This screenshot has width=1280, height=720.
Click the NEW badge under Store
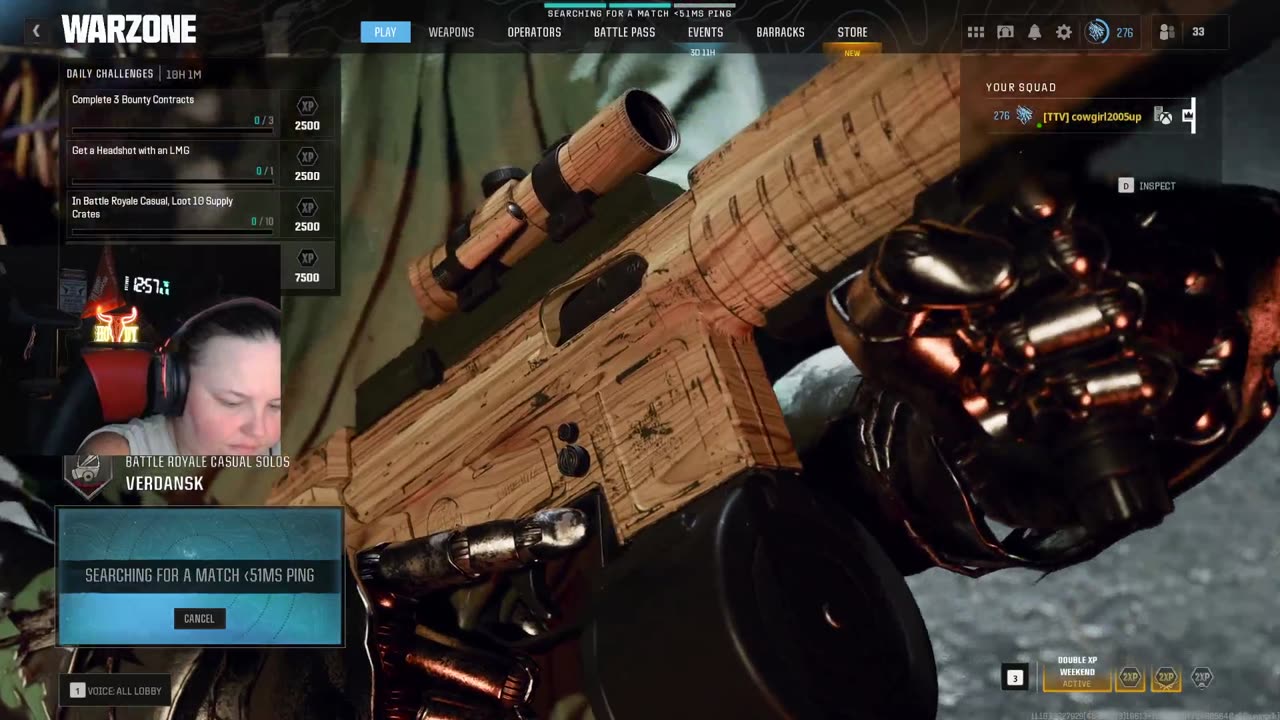852,53
